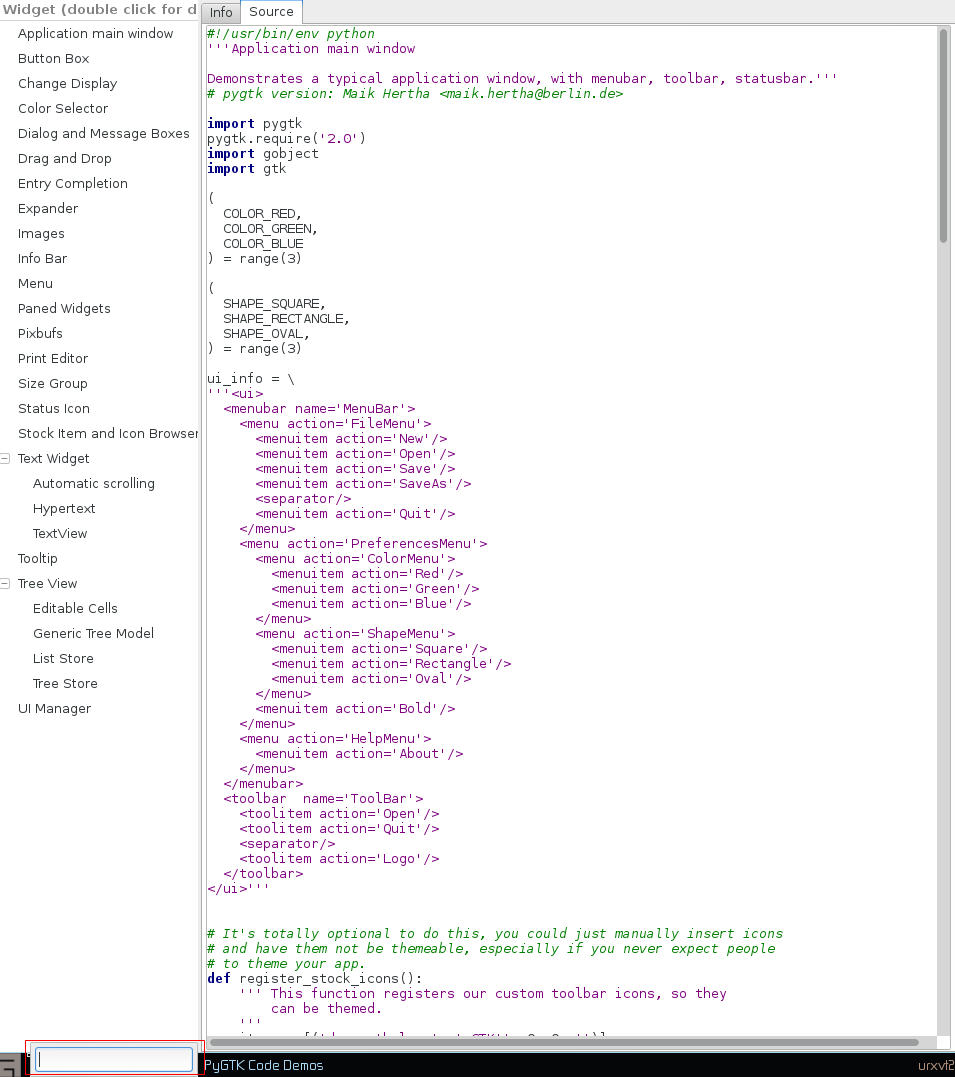Image resolution: width=955 pixels, height=1077 pixels.
Task: Choose Generic Tree Model entry
Action: 93,633
